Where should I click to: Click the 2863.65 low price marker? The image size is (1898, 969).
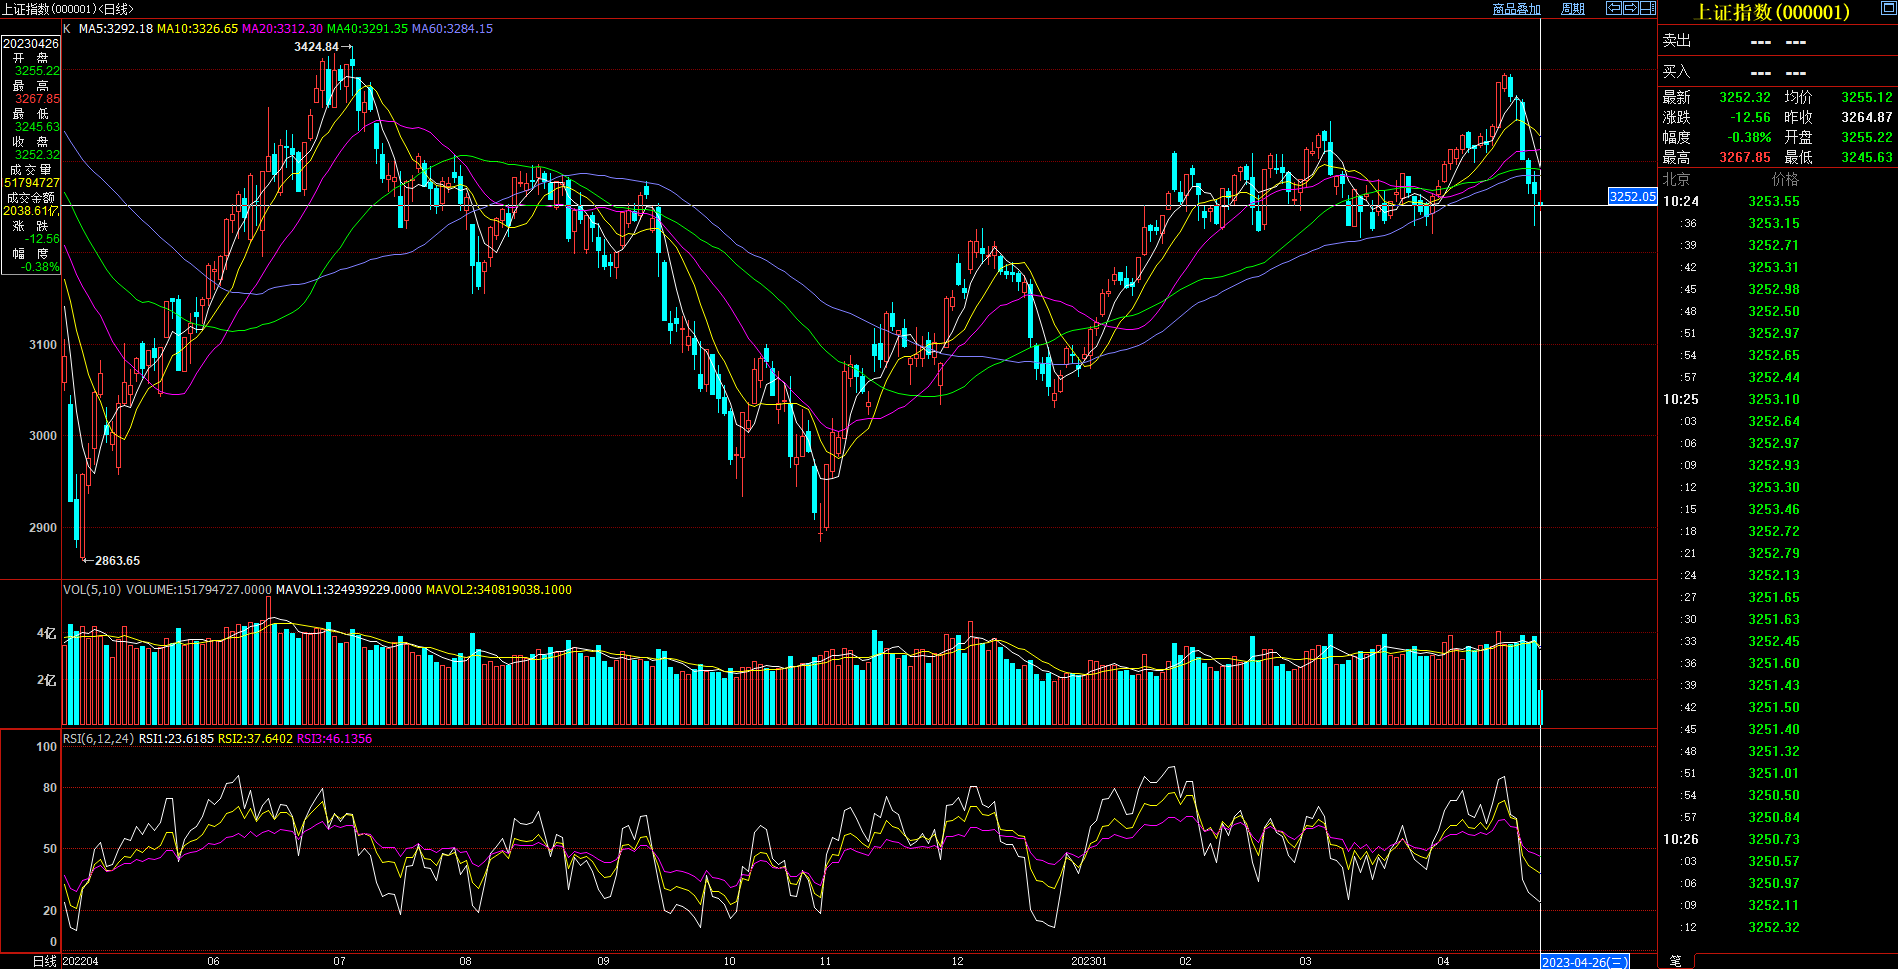pos(118,561)
